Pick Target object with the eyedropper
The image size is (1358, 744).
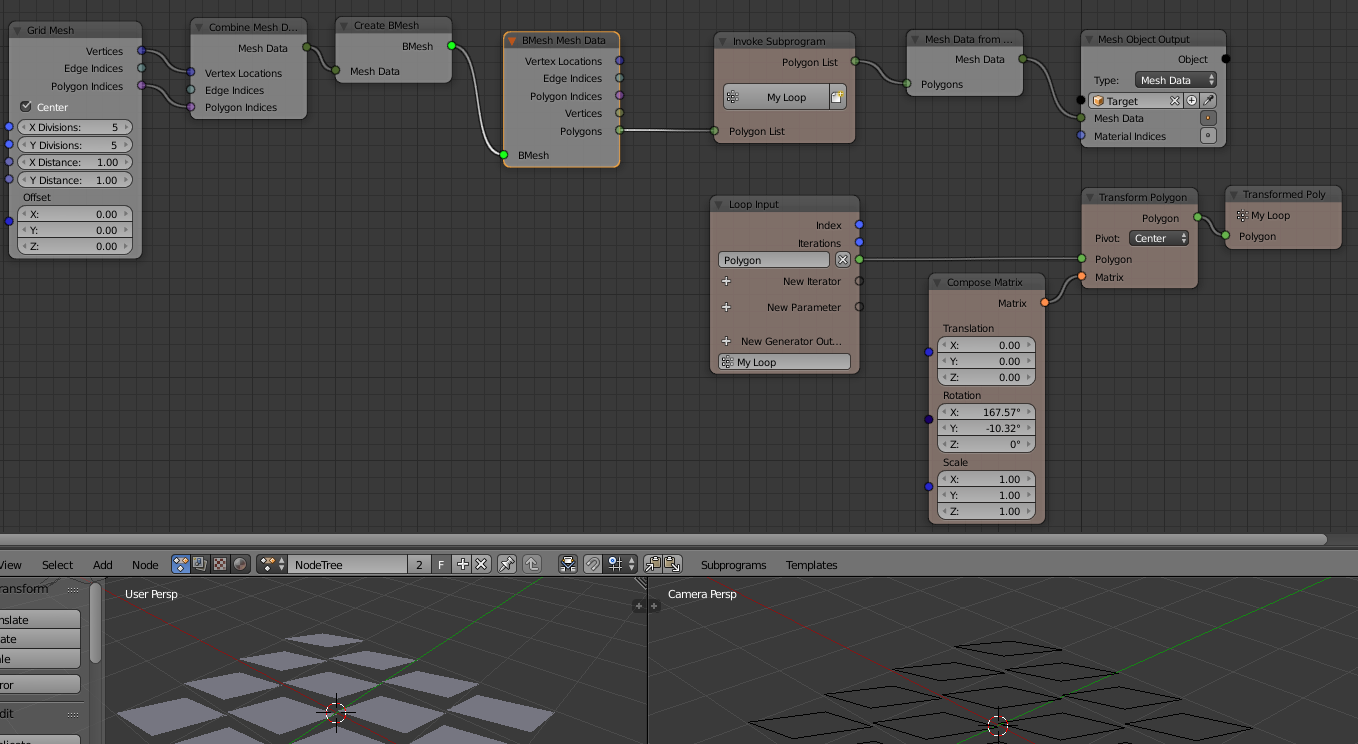click(1209, 101)
